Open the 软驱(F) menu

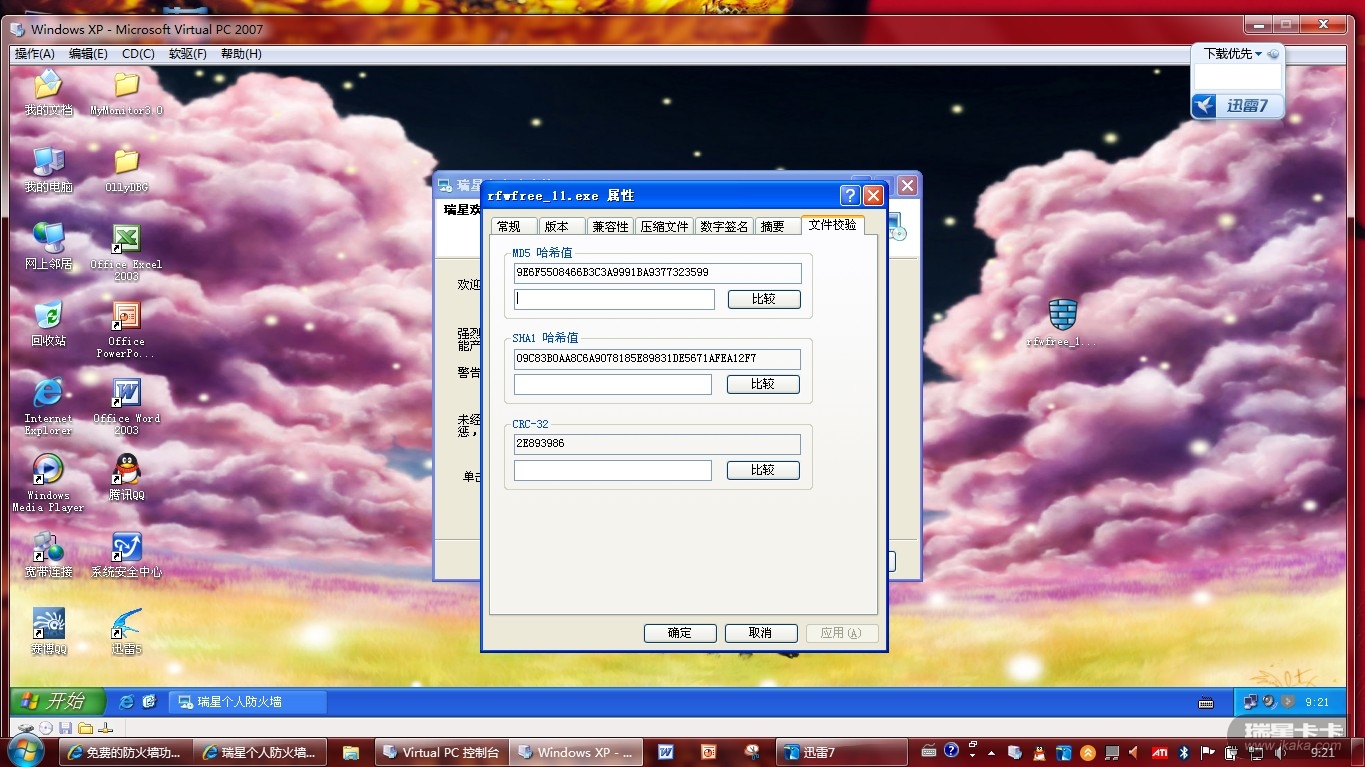[188, 54]
